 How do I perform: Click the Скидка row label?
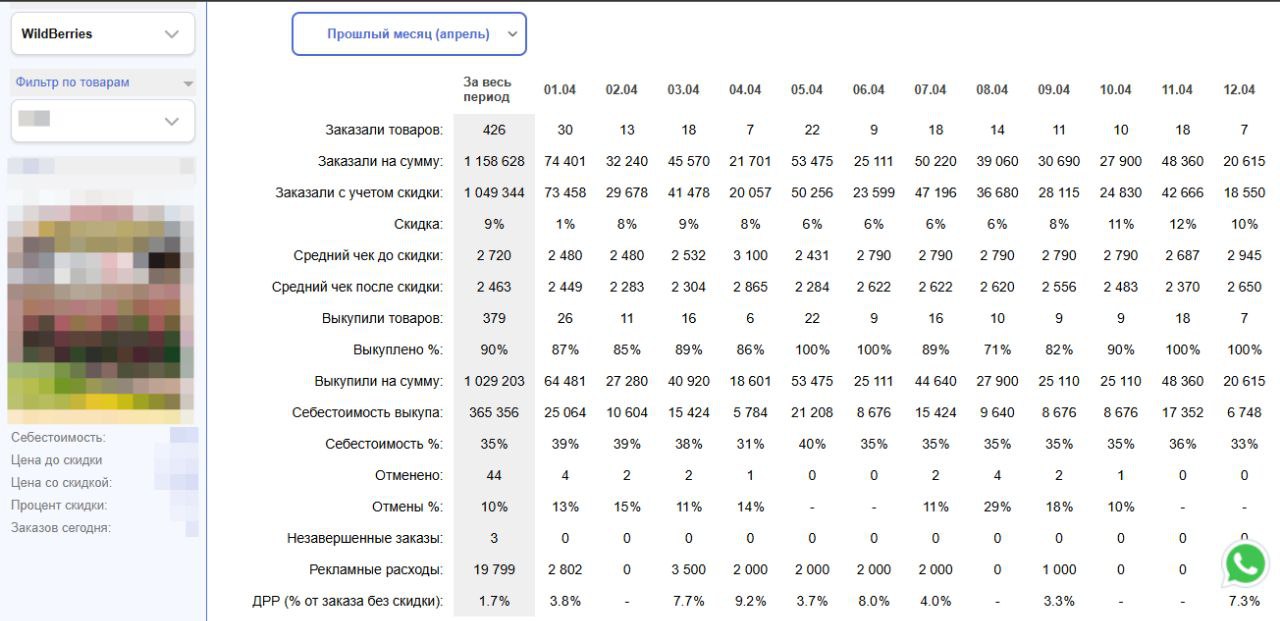click(x=419, y=224)
